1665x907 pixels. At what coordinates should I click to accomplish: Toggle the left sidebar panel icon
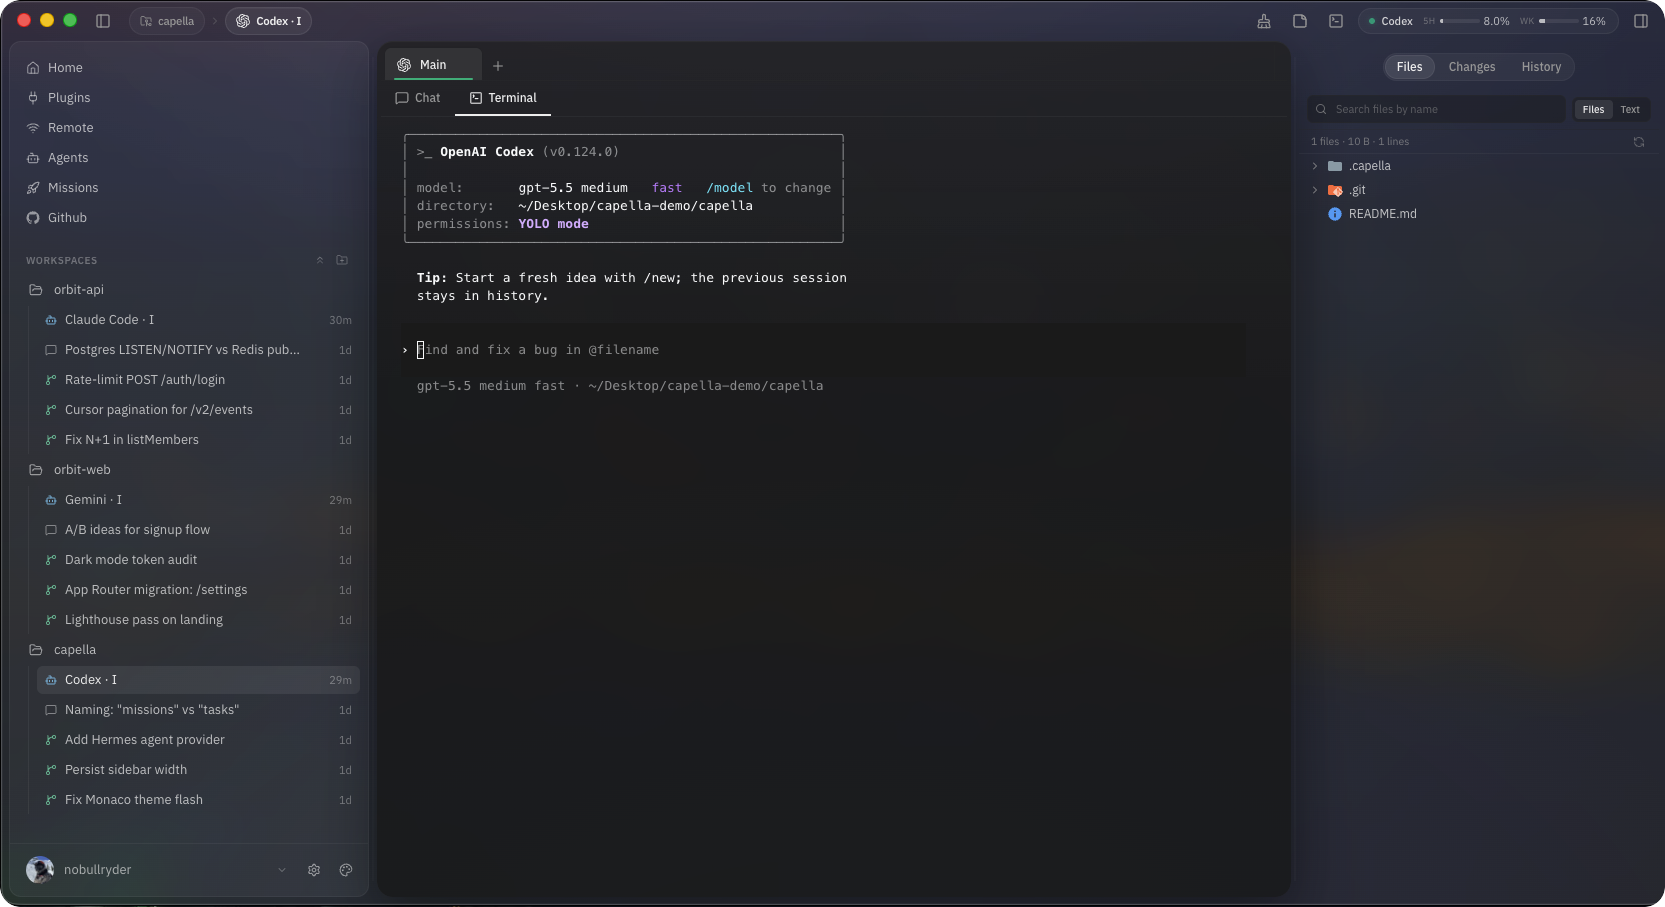click(102, 21)
